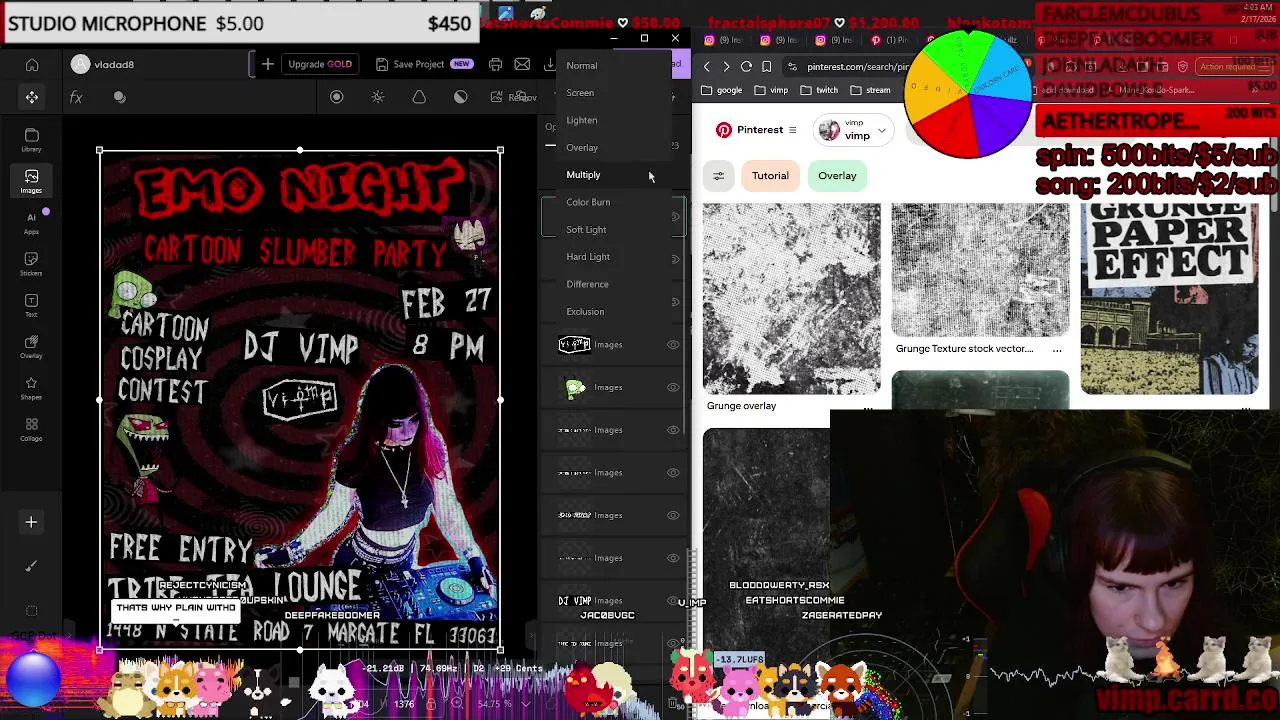This screenshot has width=1280, height=720.
Task: Open the shape crop toolbar icon
Action: [x=419, y=97]
